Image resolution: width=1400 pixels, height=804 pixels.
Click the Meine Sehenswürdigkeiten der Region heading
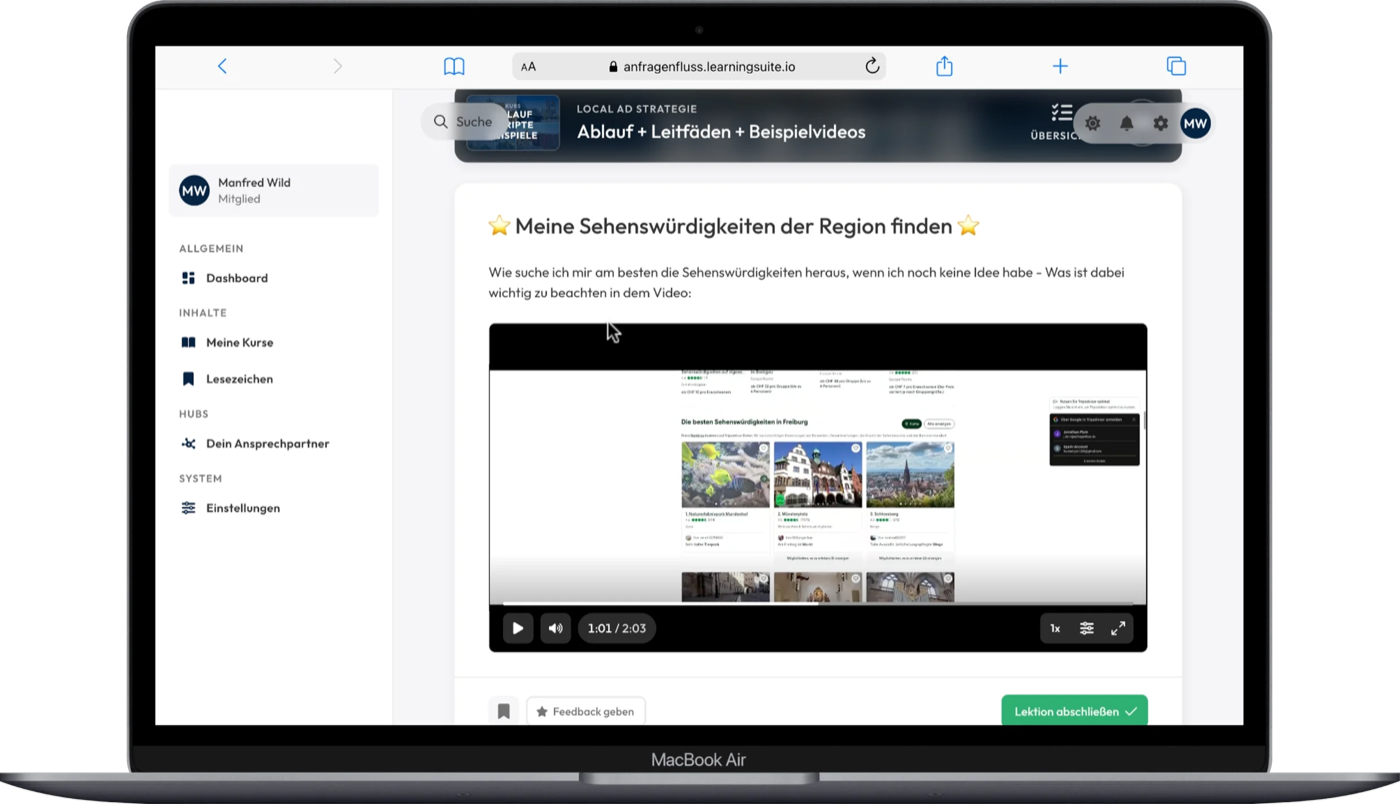coord(734,226)
